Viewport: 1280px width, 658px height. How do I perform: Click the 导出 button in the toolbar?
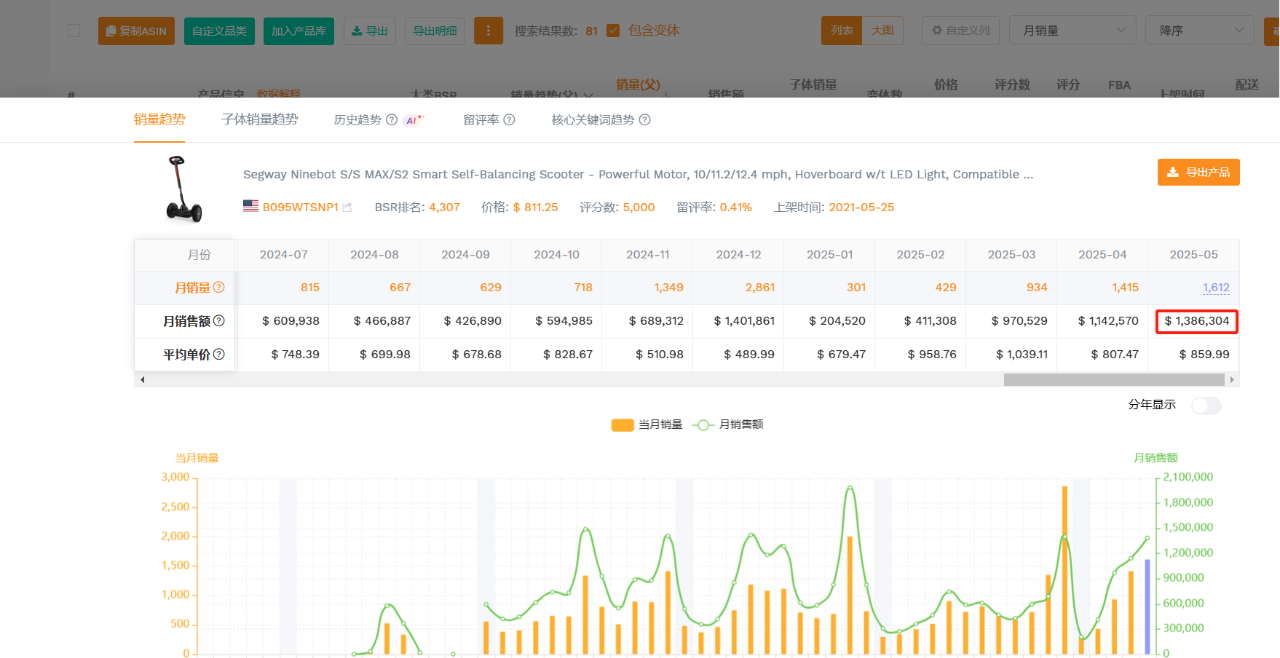(369, 31)
